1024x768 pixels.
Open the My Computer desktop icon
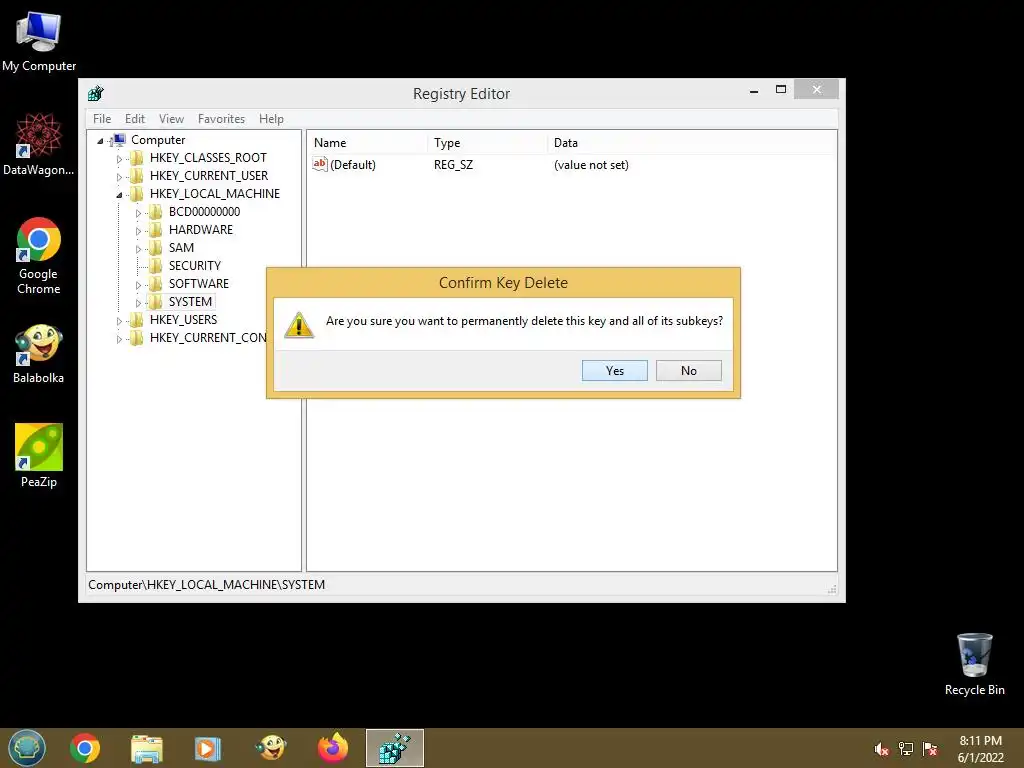(39, 40)
